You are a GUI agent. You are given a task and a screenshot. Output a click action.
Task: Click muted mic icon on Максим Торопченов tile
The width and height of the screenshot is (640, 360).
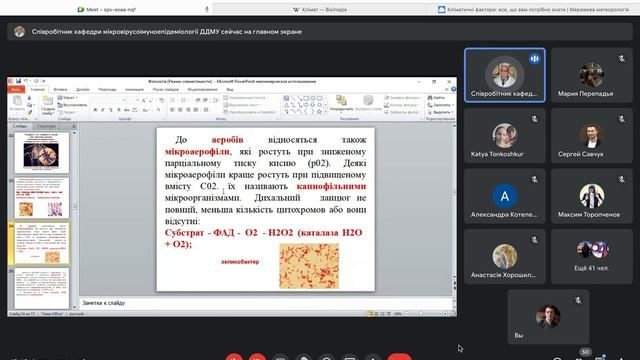pos(622,180)
